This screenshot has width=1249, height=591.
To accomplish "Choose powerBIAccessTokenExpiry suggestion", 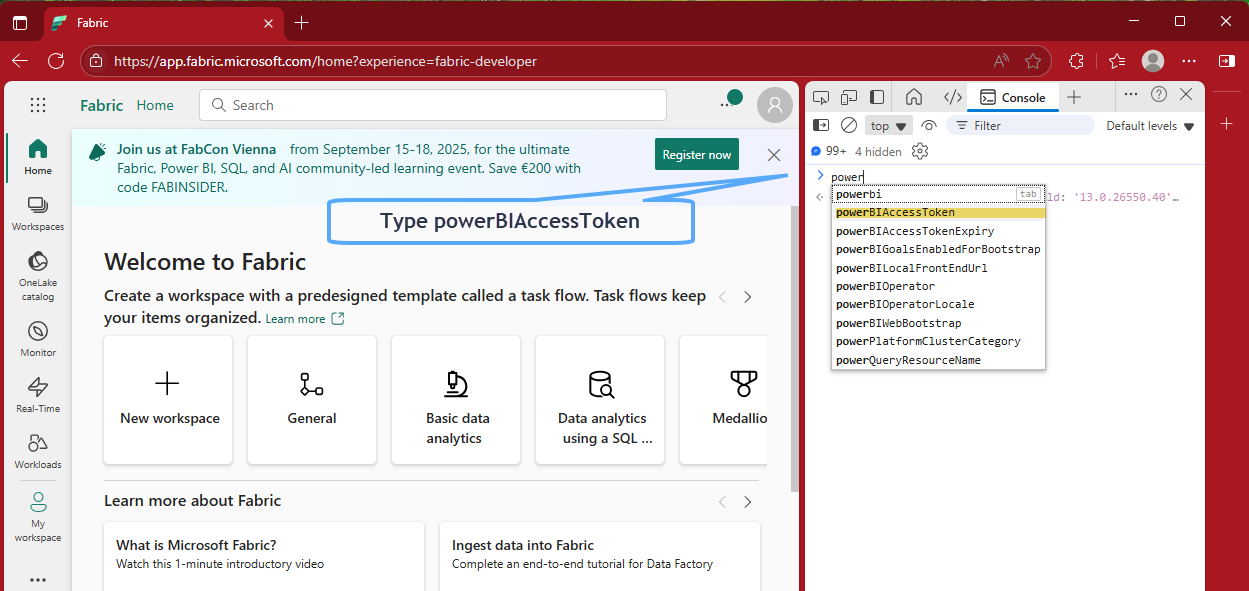I will [x=939, y=231].
